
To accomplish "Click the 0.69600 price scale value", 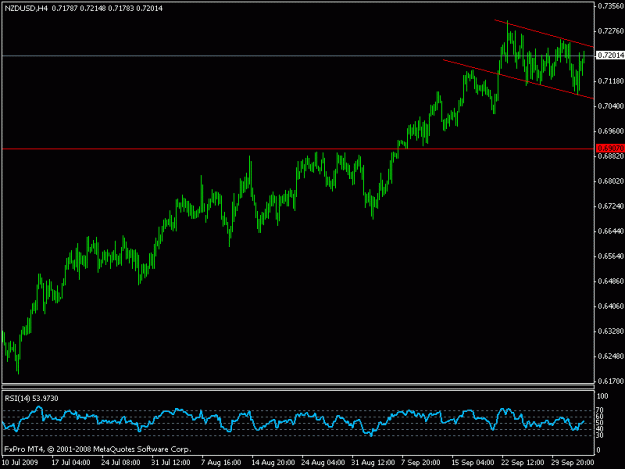I will 611,131.
